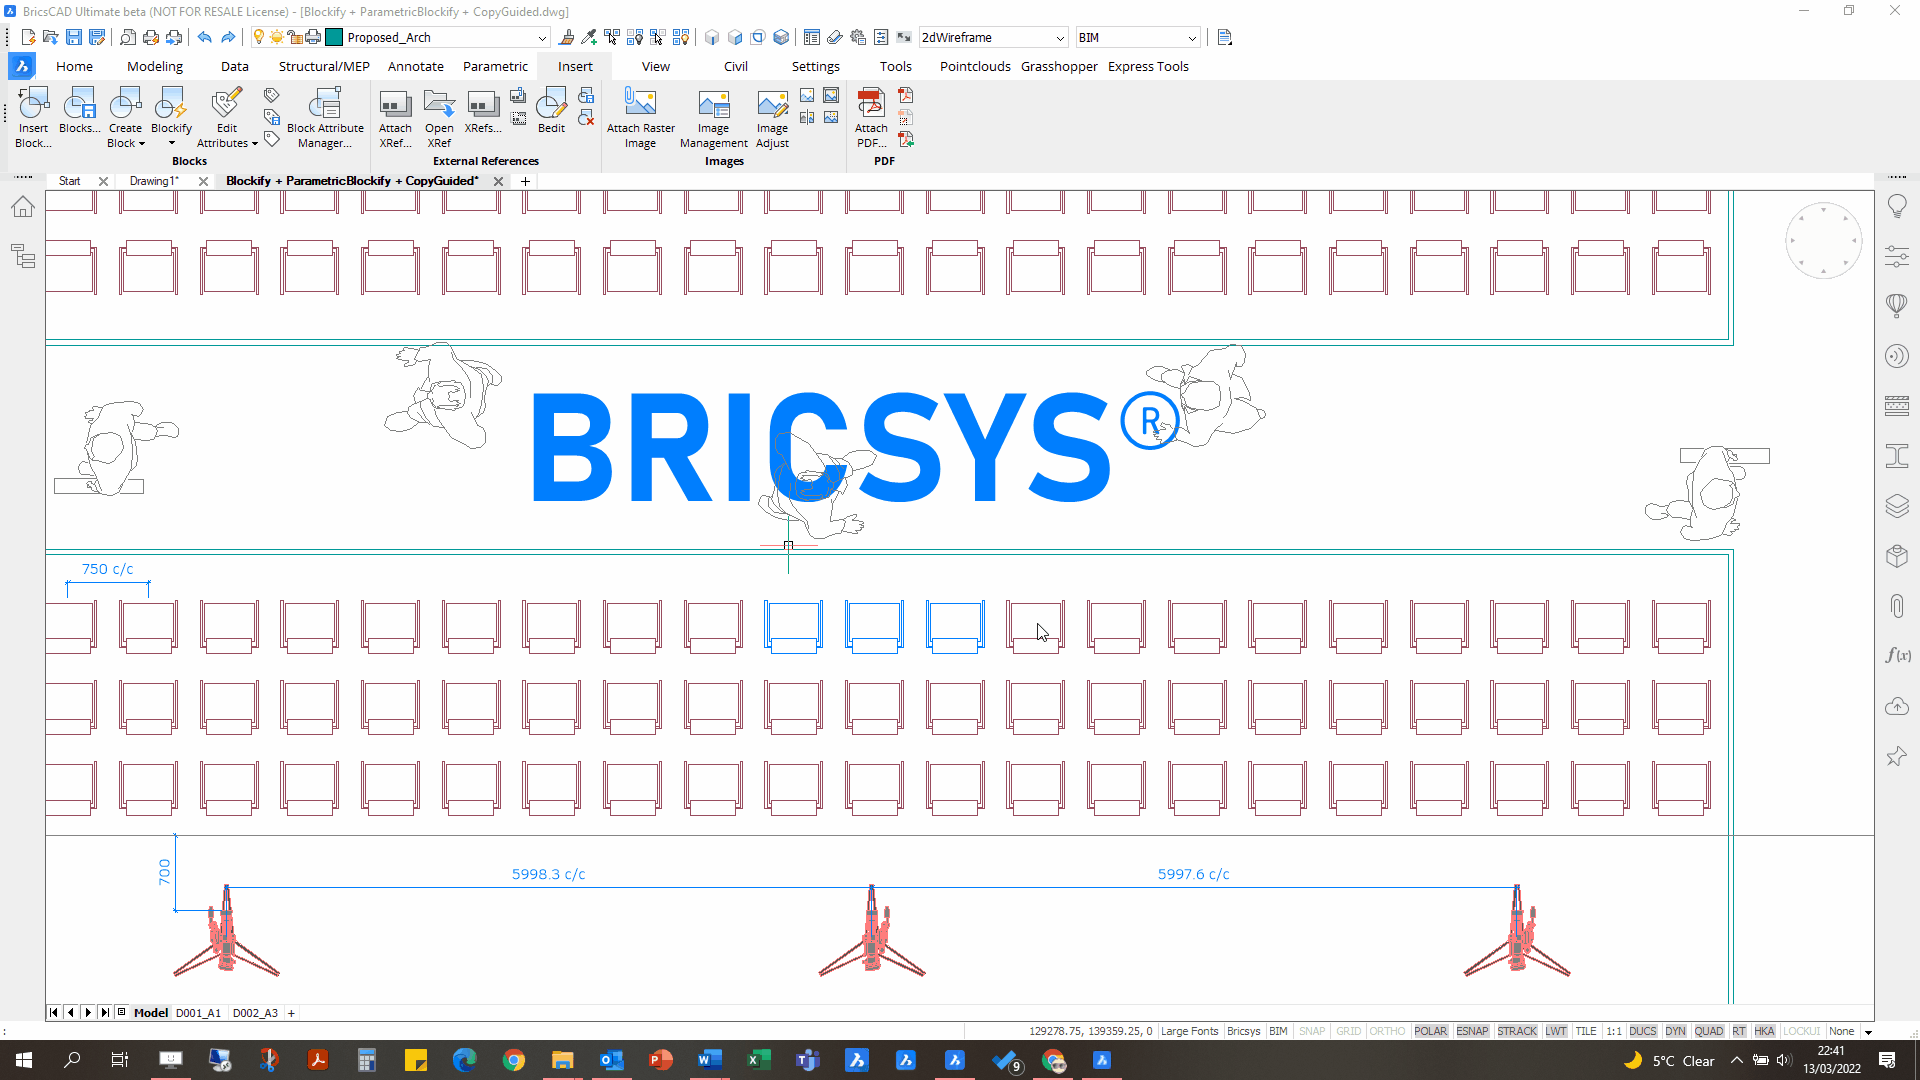Open Block Attribute Manager

coord(325,104)
